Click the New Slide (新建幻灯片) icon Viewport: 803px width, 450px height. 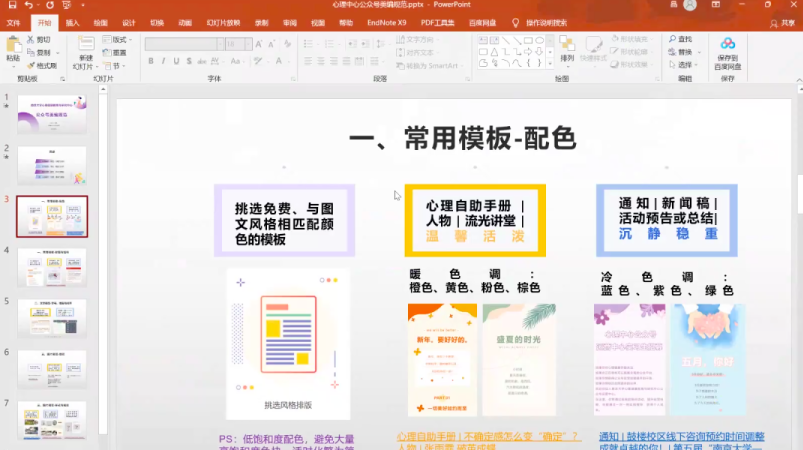coord(86,44)
